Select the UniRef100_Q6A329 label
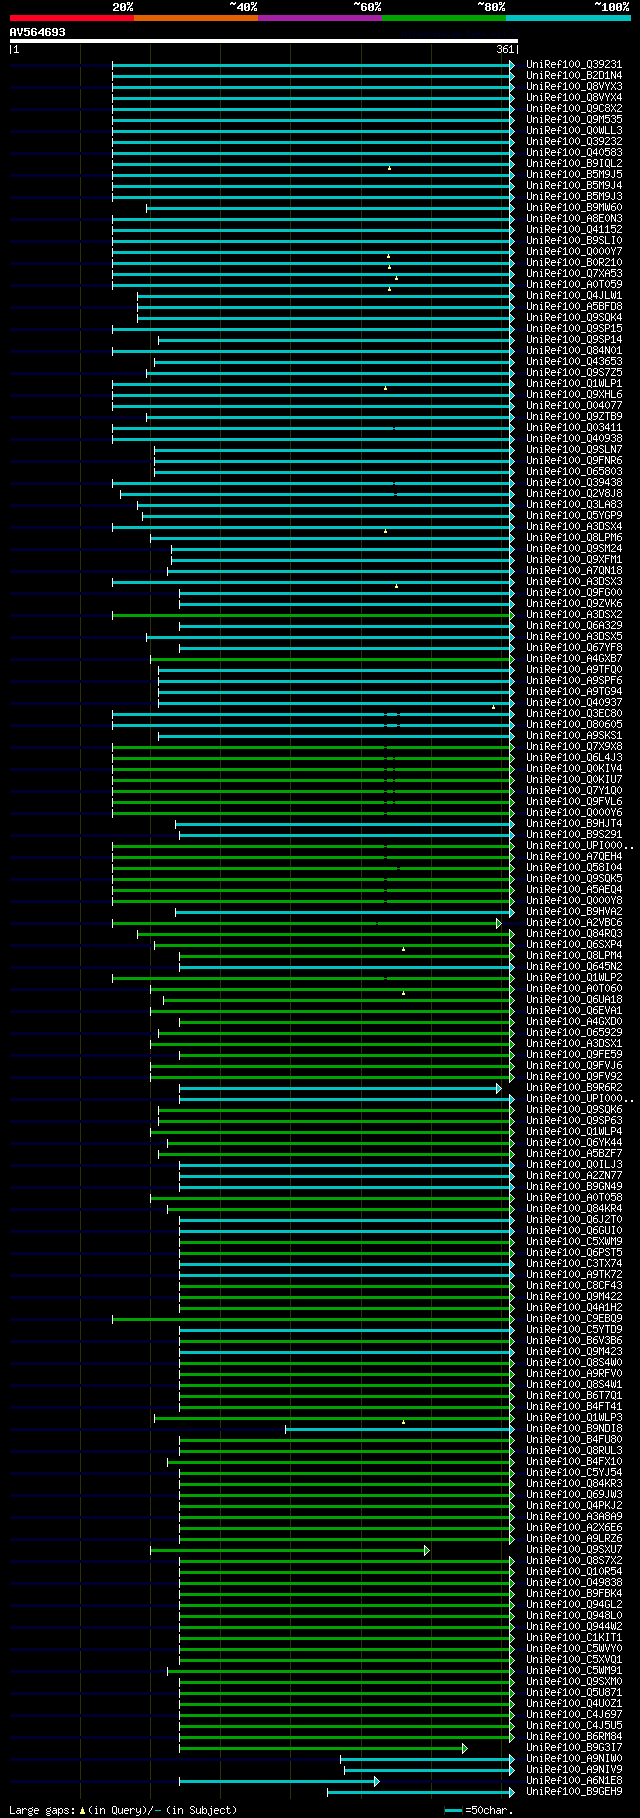640x1818 pixels. coord(574,626)
